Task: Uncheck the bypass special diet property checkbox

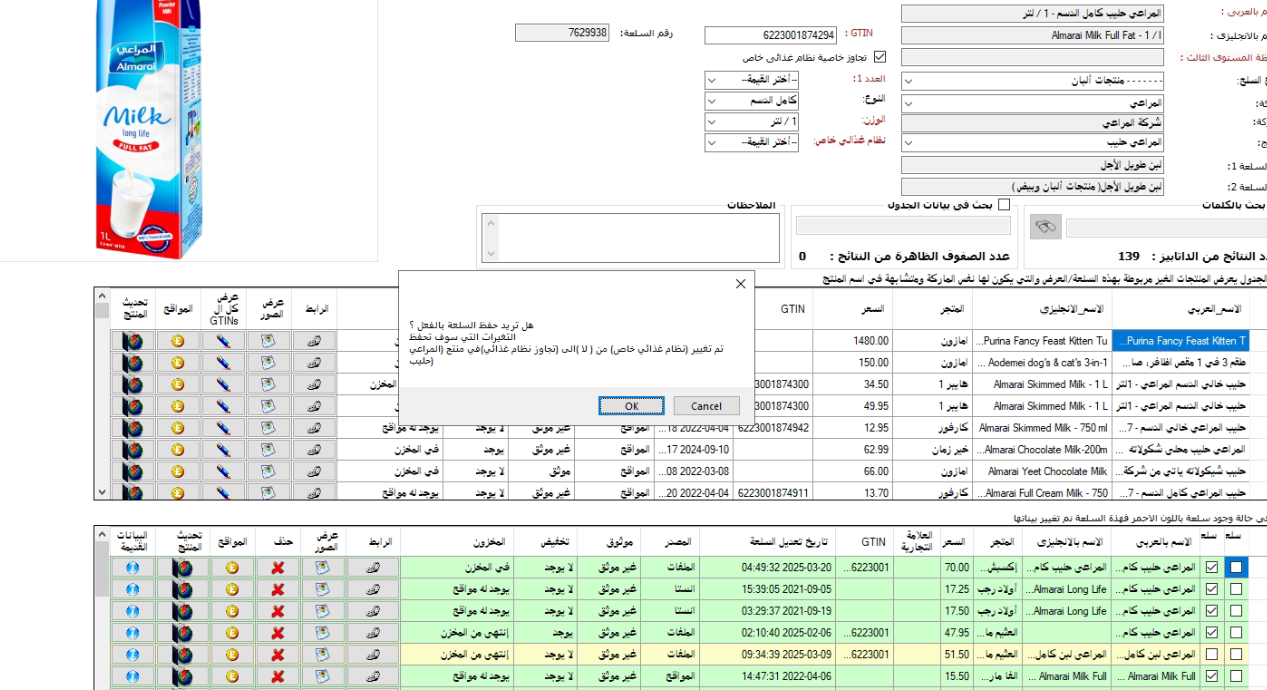Action: point(880,57)
